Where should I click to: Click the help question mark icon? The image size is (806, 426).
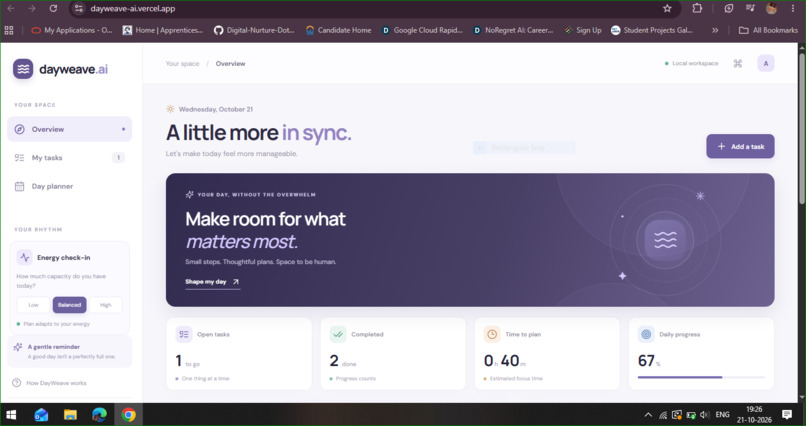click(16, 383)
